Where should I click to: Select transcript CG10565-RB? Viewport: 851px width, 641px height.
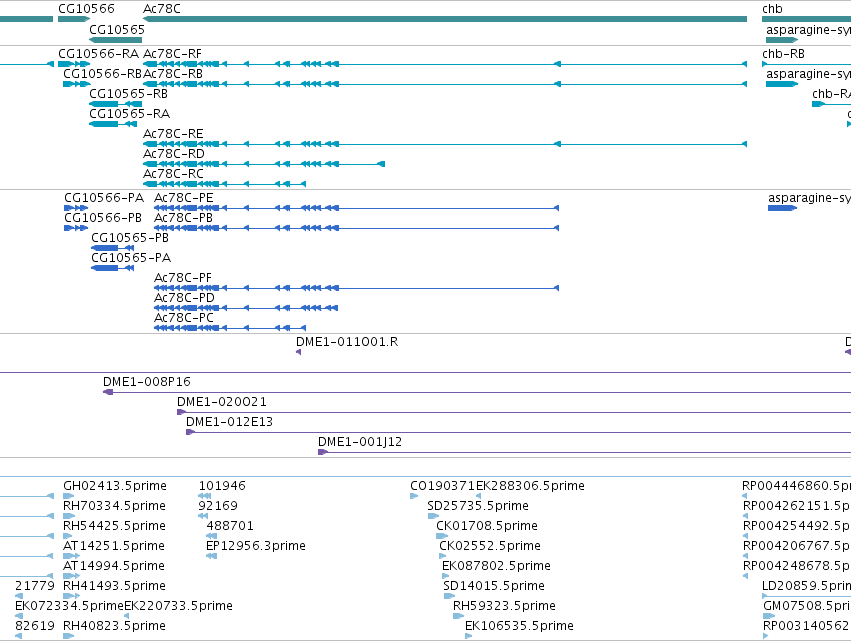click(116, 104)
